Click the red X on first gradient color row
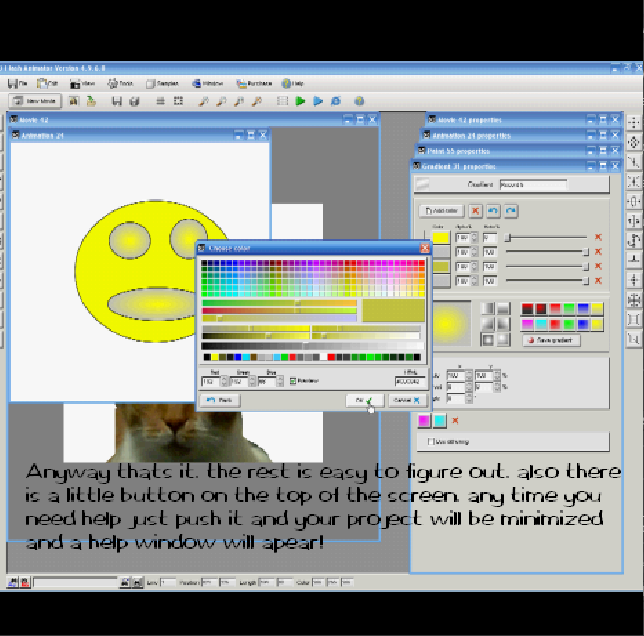The height and width of the screenshot is (636, 644). (x=598, y=238)
